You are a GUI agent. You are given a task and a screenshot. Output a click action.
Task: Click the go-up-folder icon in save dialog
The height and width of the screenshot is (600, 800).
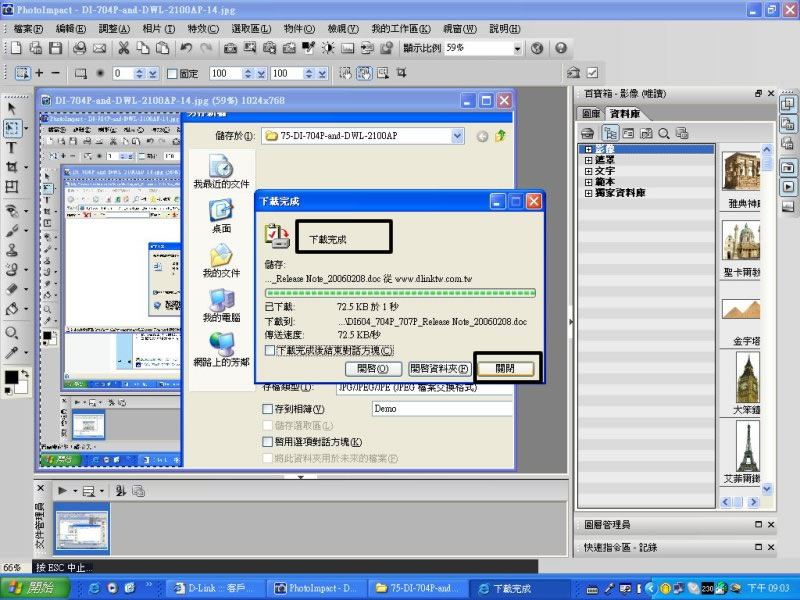tap(500, 136)
